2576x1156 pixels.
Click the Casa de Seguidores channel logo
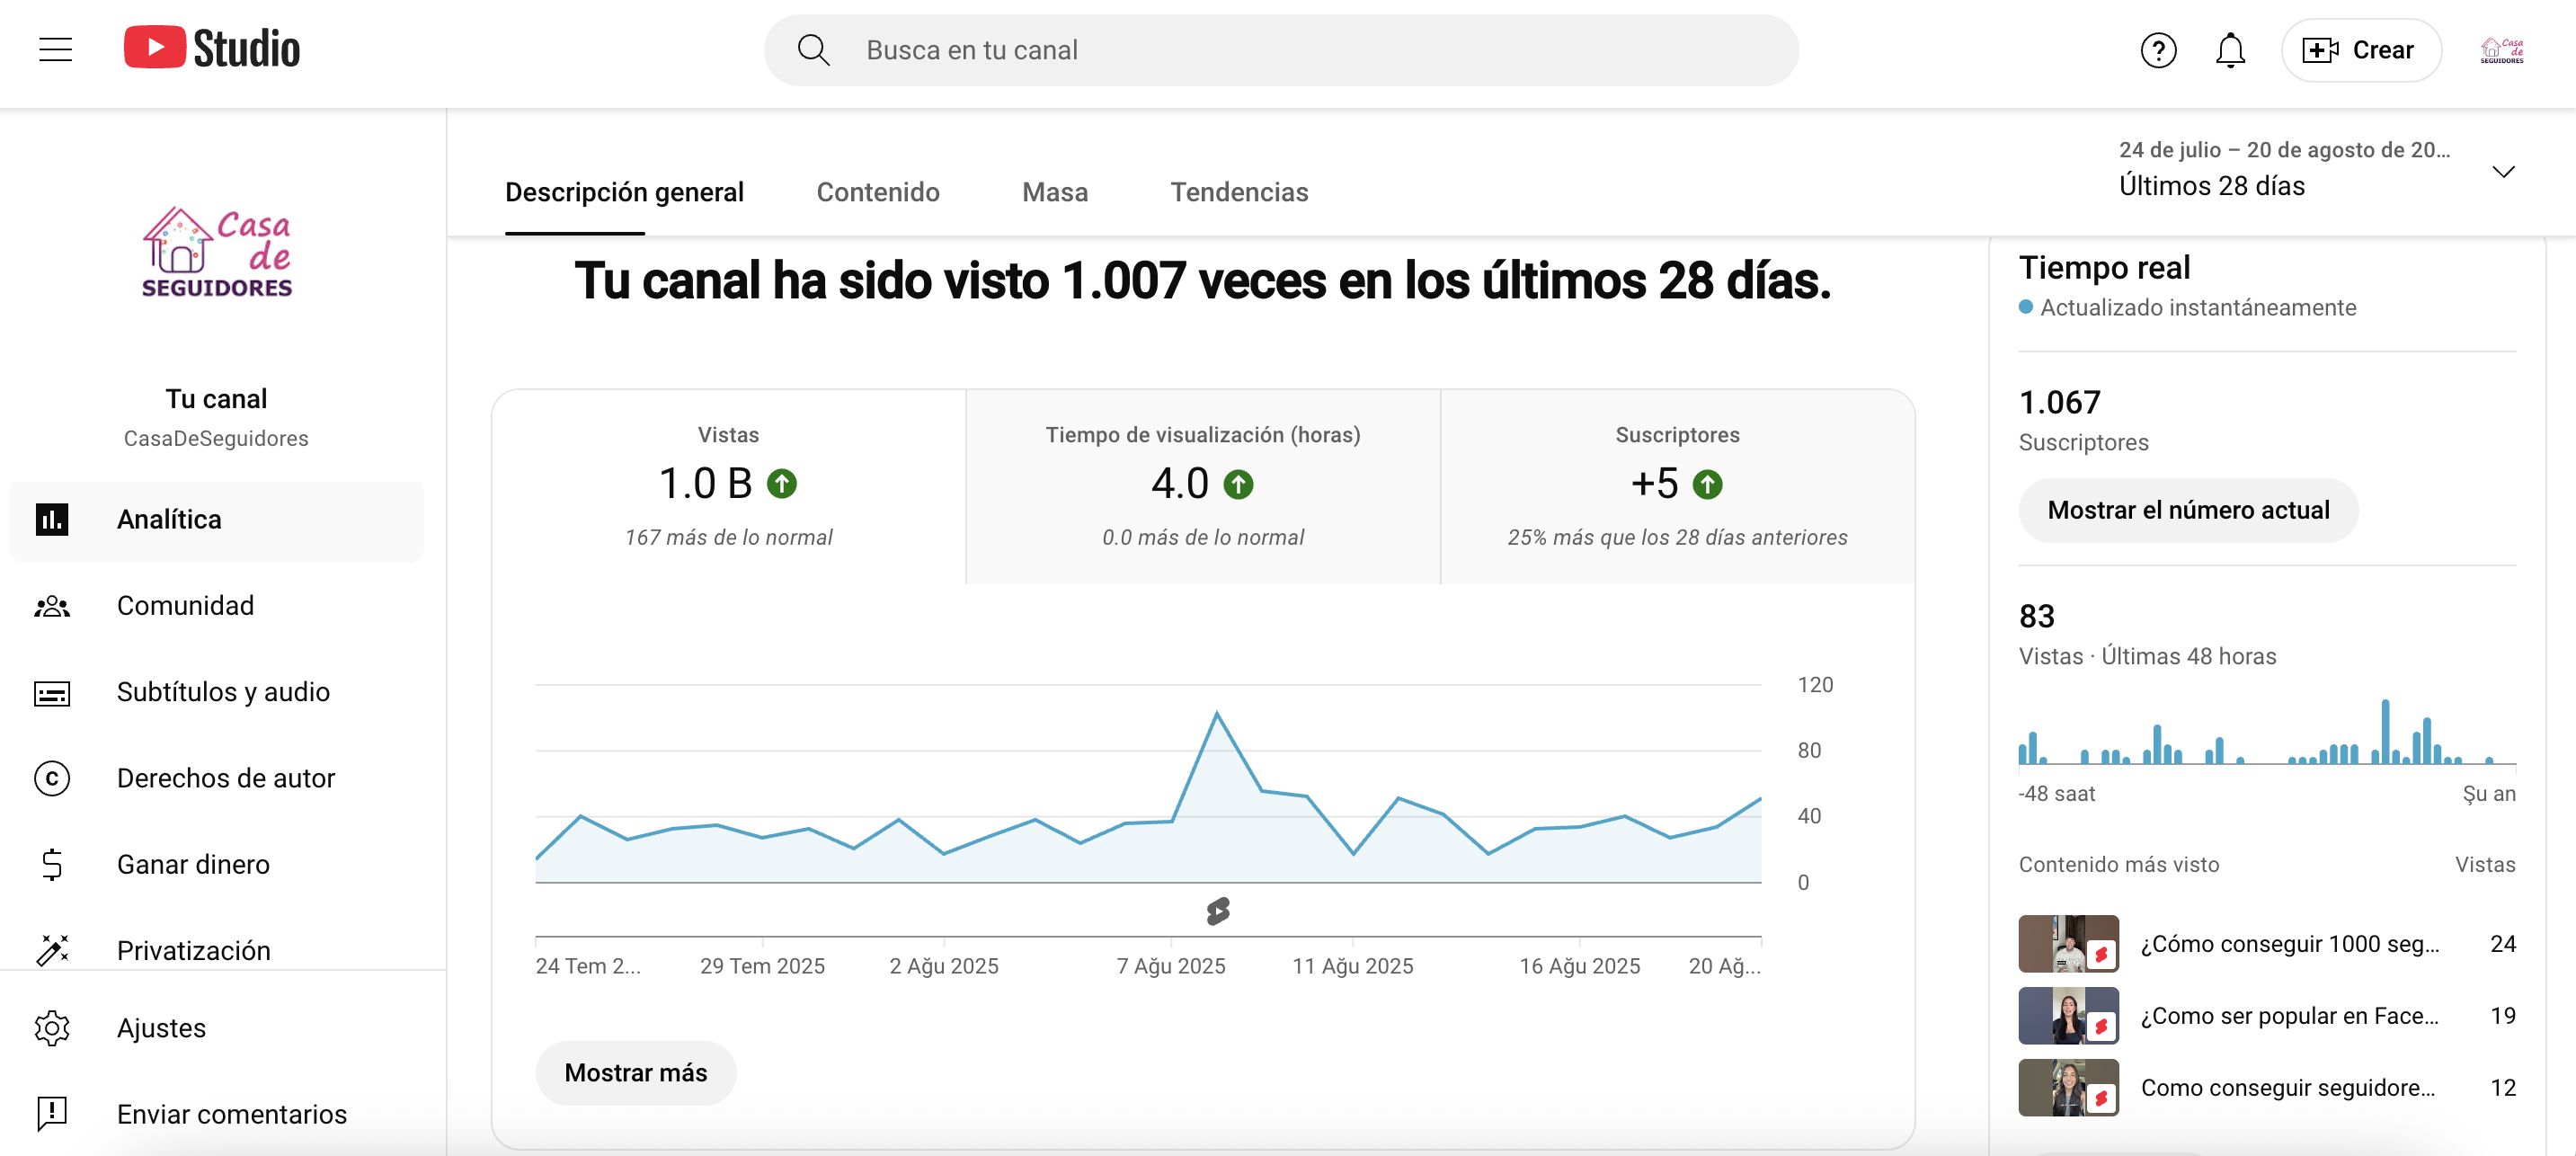point(216,253)
